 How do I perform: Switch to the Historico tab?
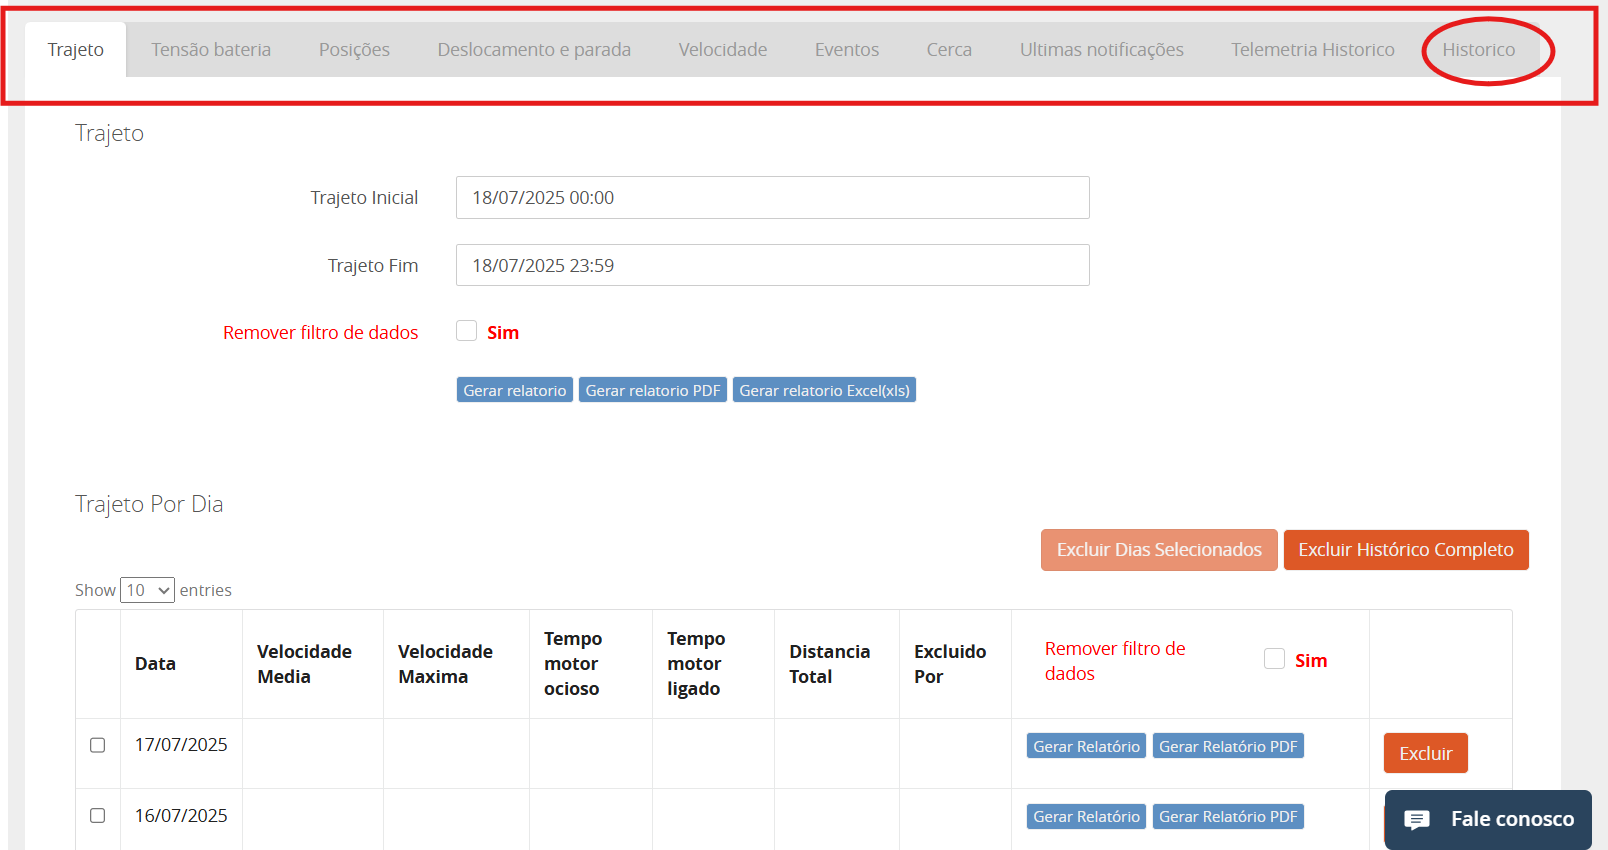pyautogui.click(x=1478, y=50)
